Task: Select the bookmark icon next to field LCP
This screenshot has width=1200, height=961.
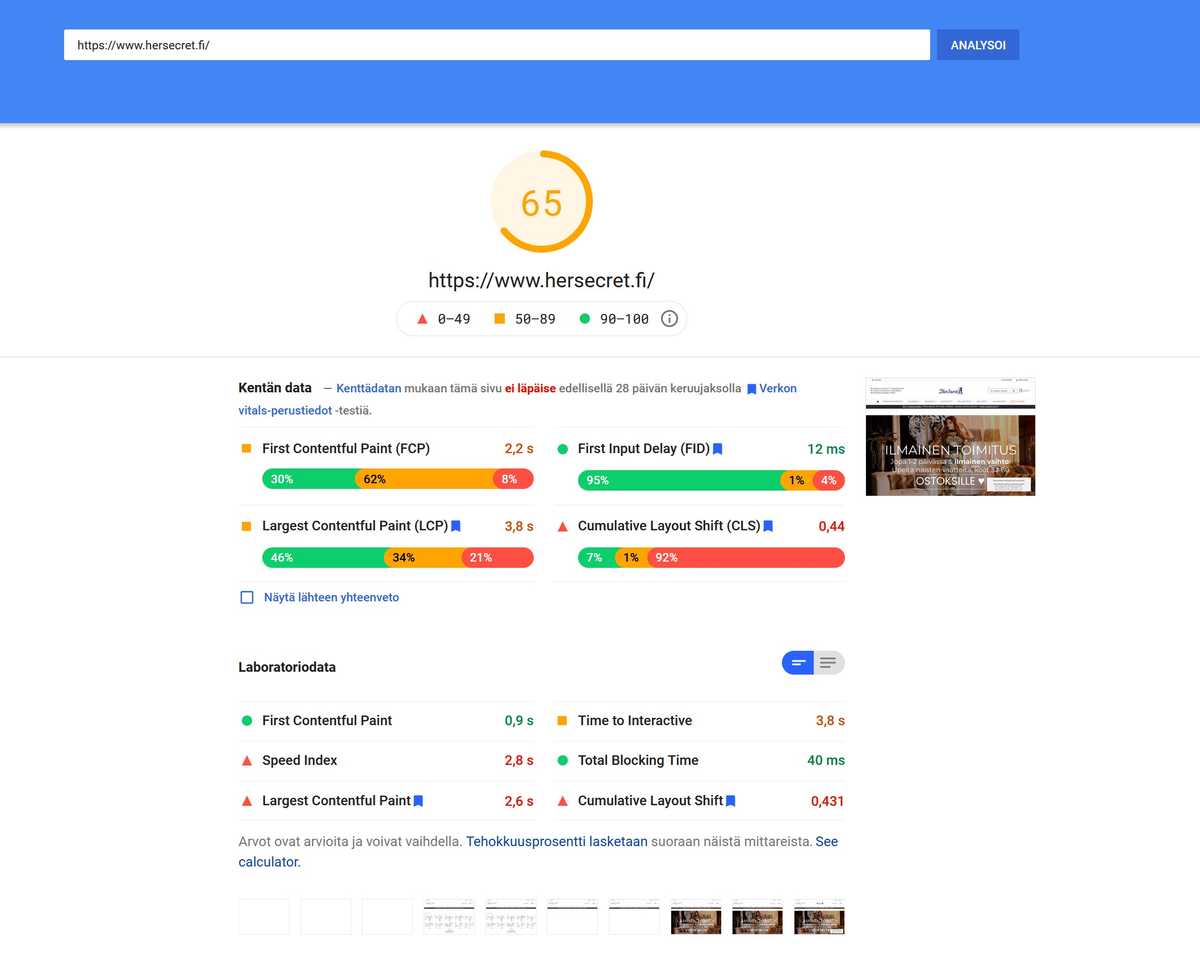Action: pos(456,526)
